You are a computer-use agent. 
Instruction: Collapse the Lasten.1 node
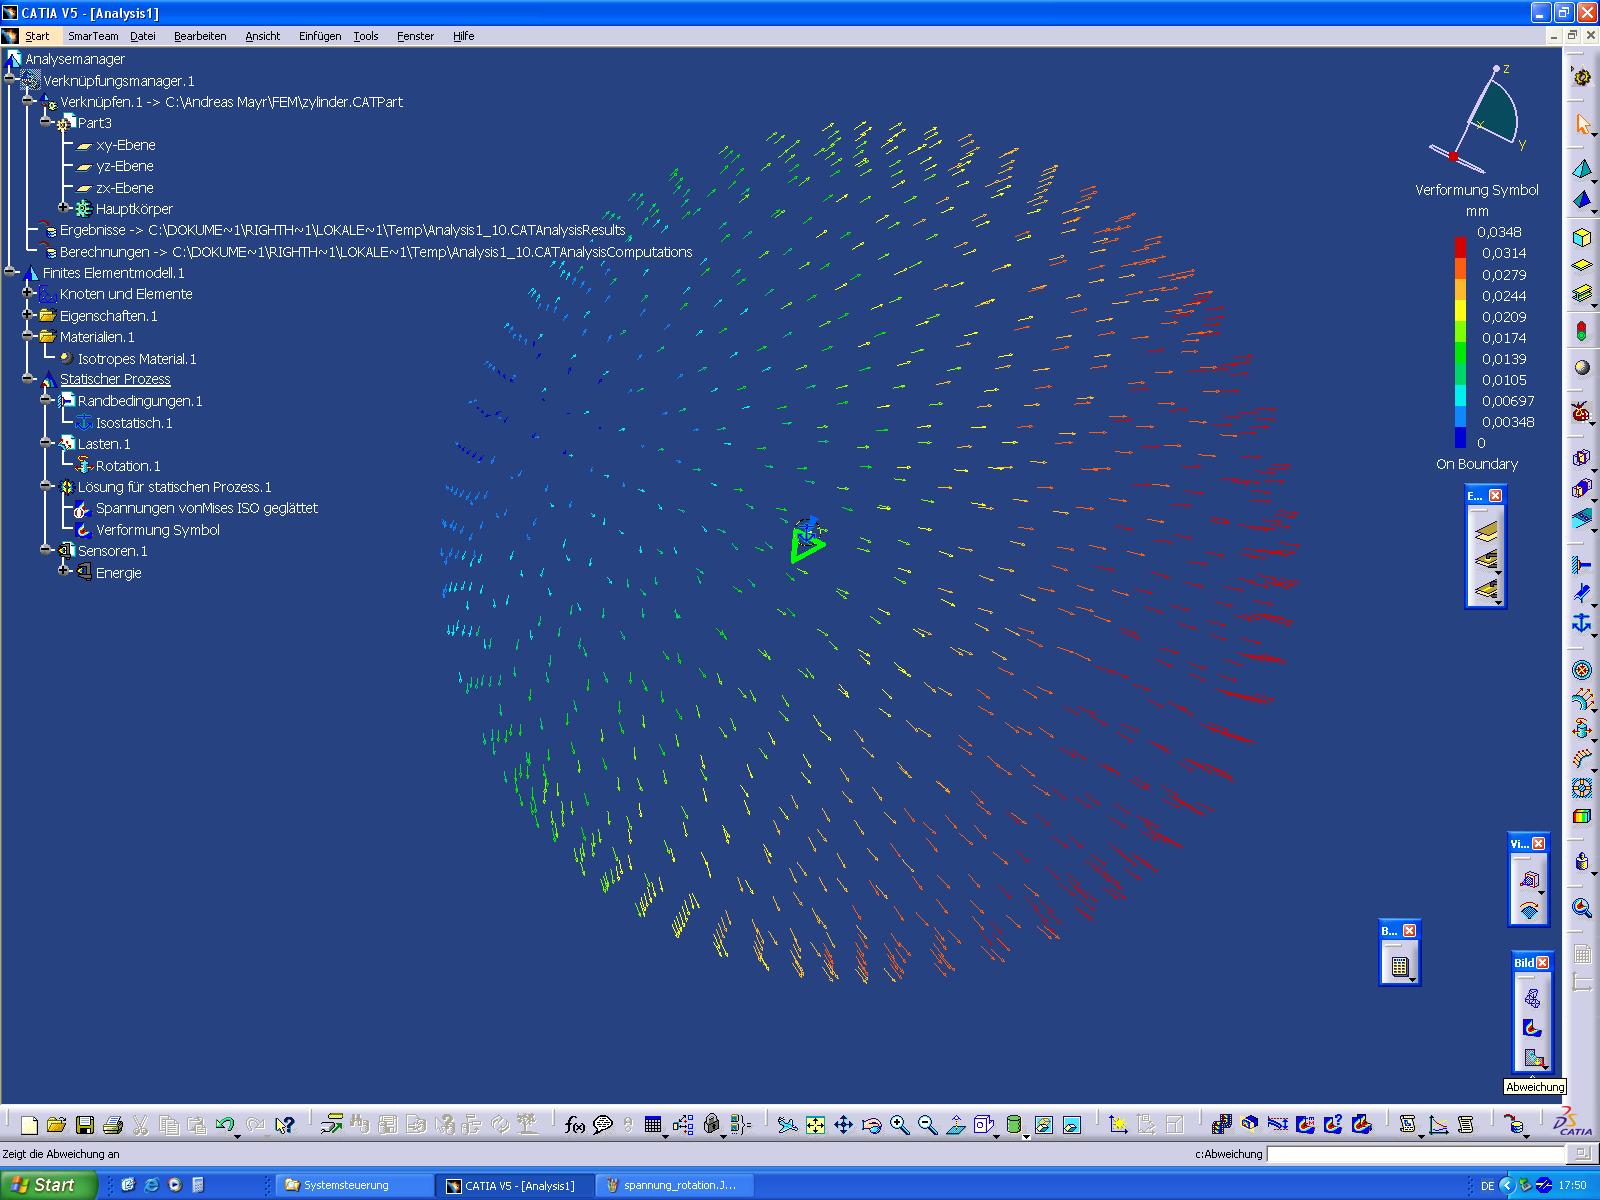(x=46, y=443)
